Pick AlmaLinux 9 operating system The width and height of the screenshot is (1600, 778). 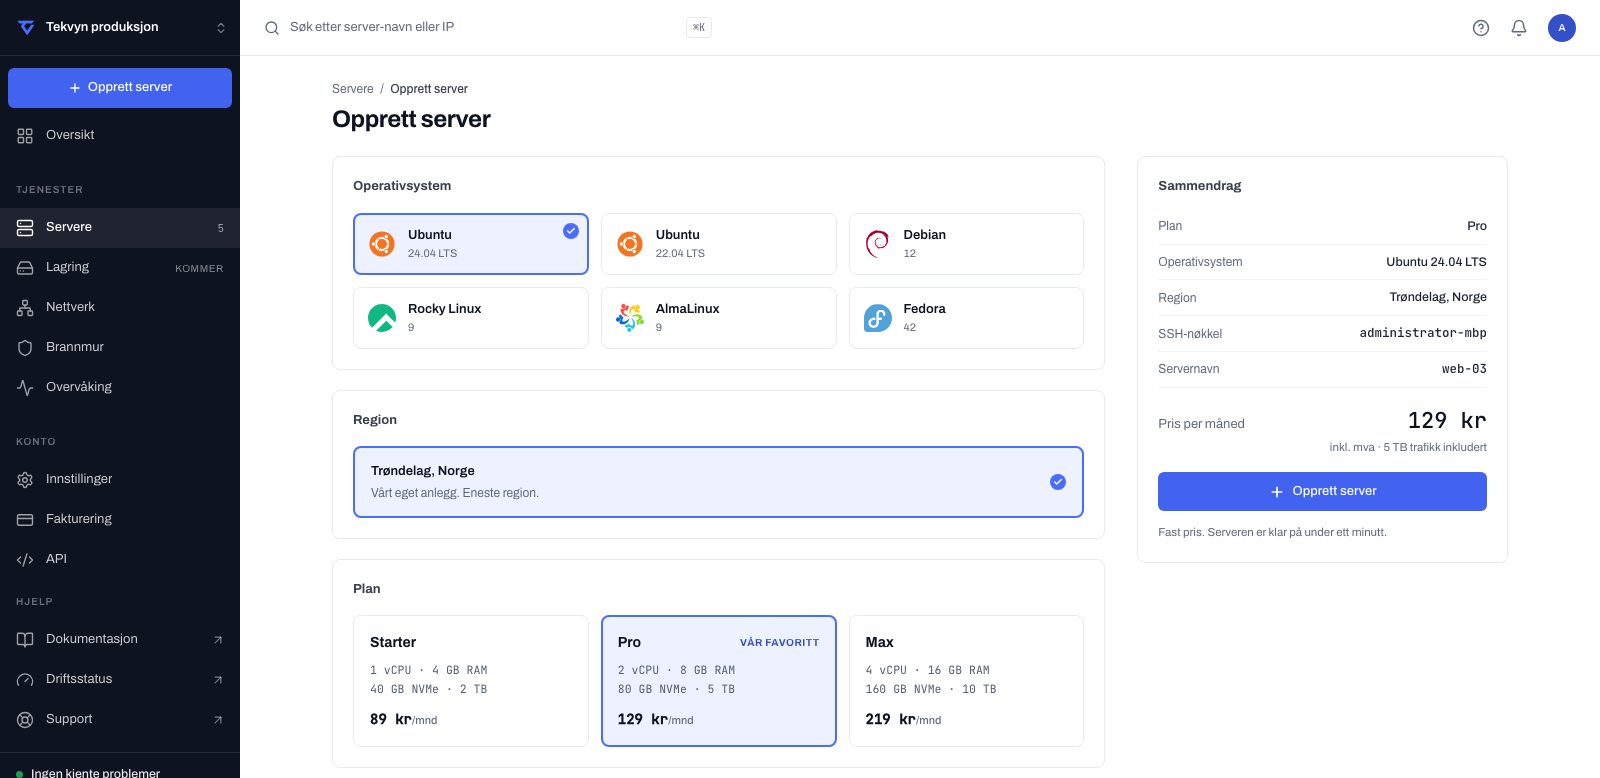(719, 318)
